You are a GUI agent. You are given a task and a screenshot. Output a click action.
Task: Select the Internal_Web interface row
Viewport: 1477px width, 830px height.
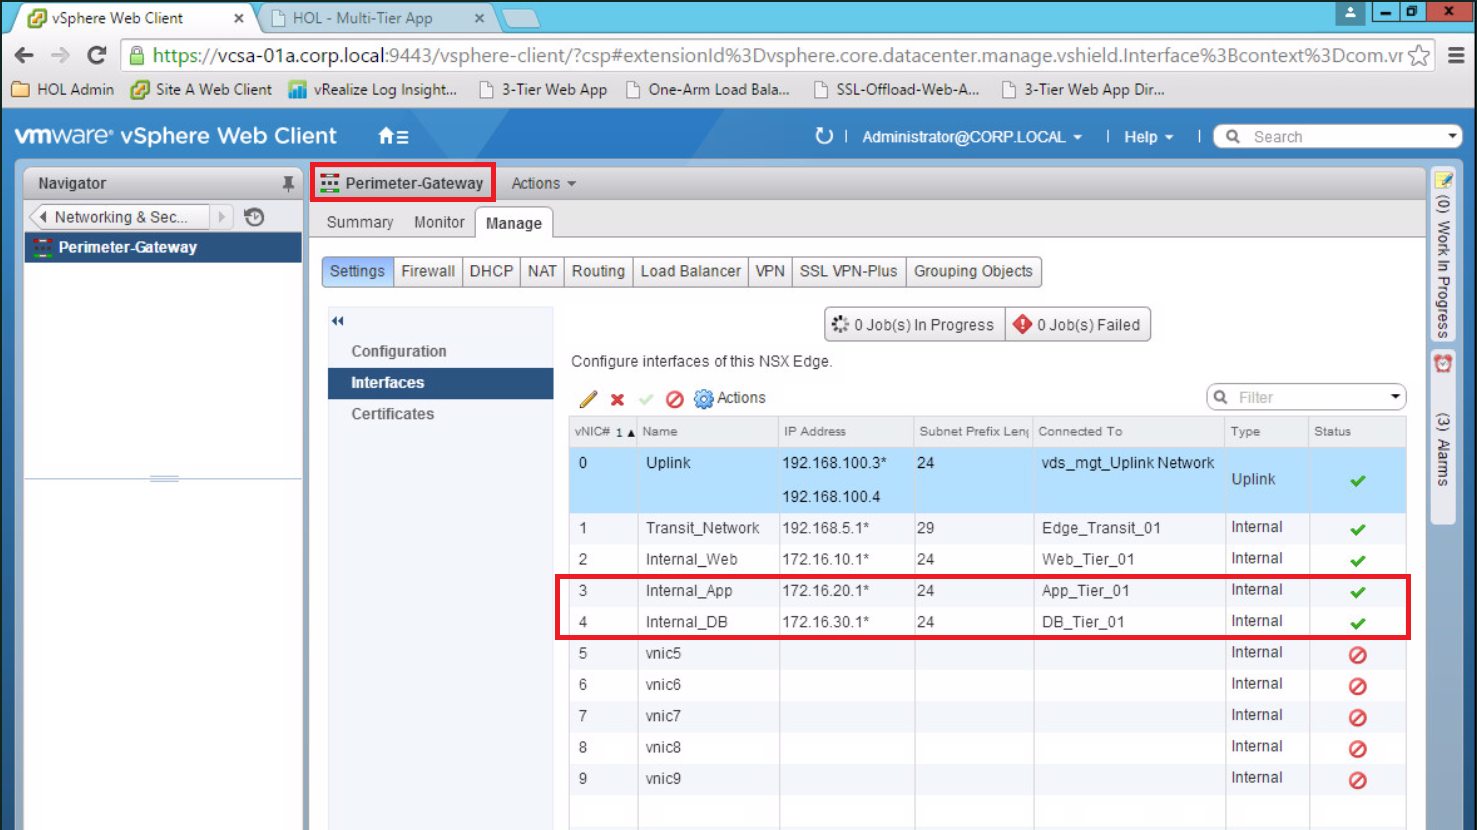click(987, 559)
